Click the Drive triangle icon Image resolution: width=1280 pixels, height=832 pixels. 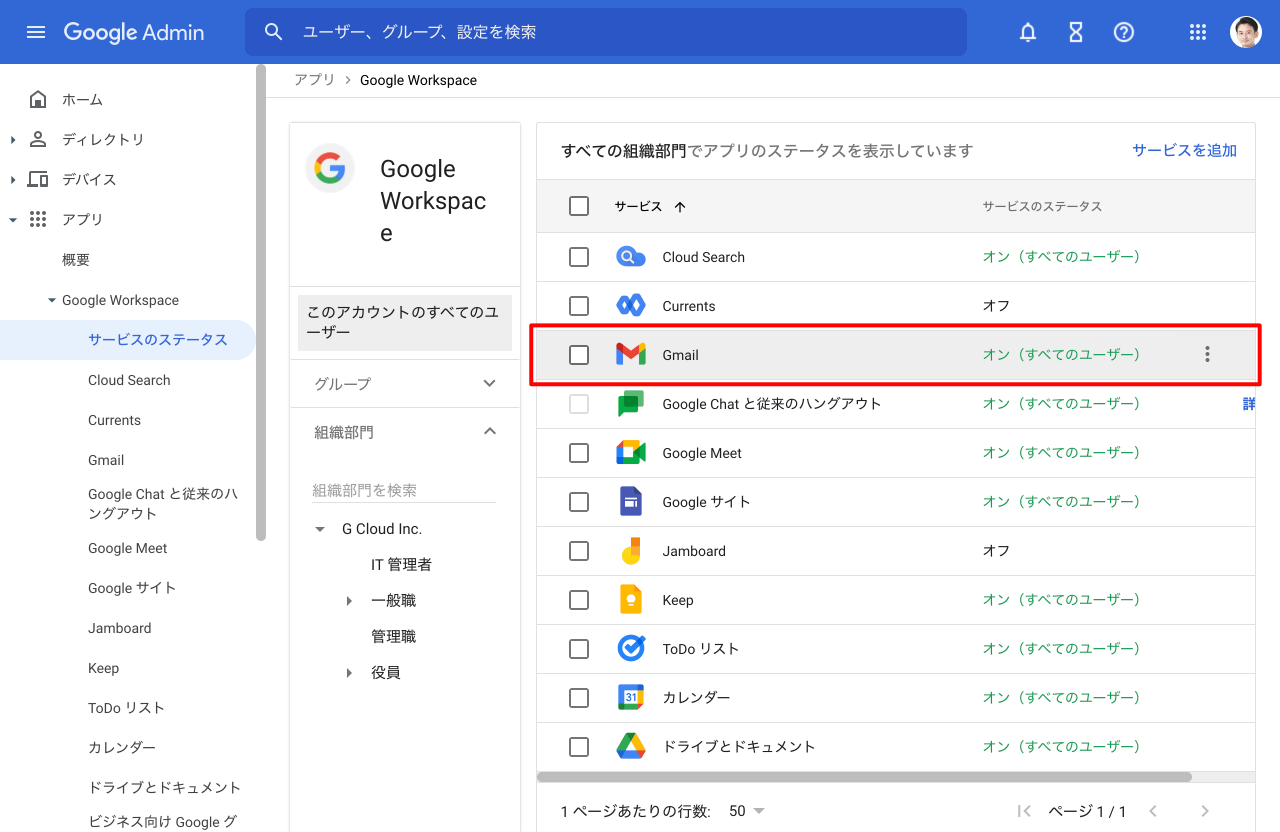631,747
